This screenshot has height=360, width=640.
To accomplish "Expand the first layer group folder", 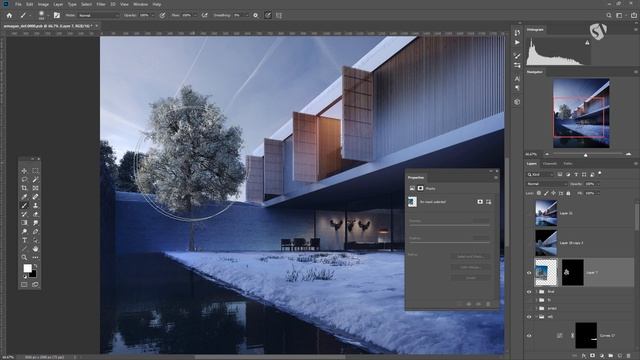I will tap(536, 292).
